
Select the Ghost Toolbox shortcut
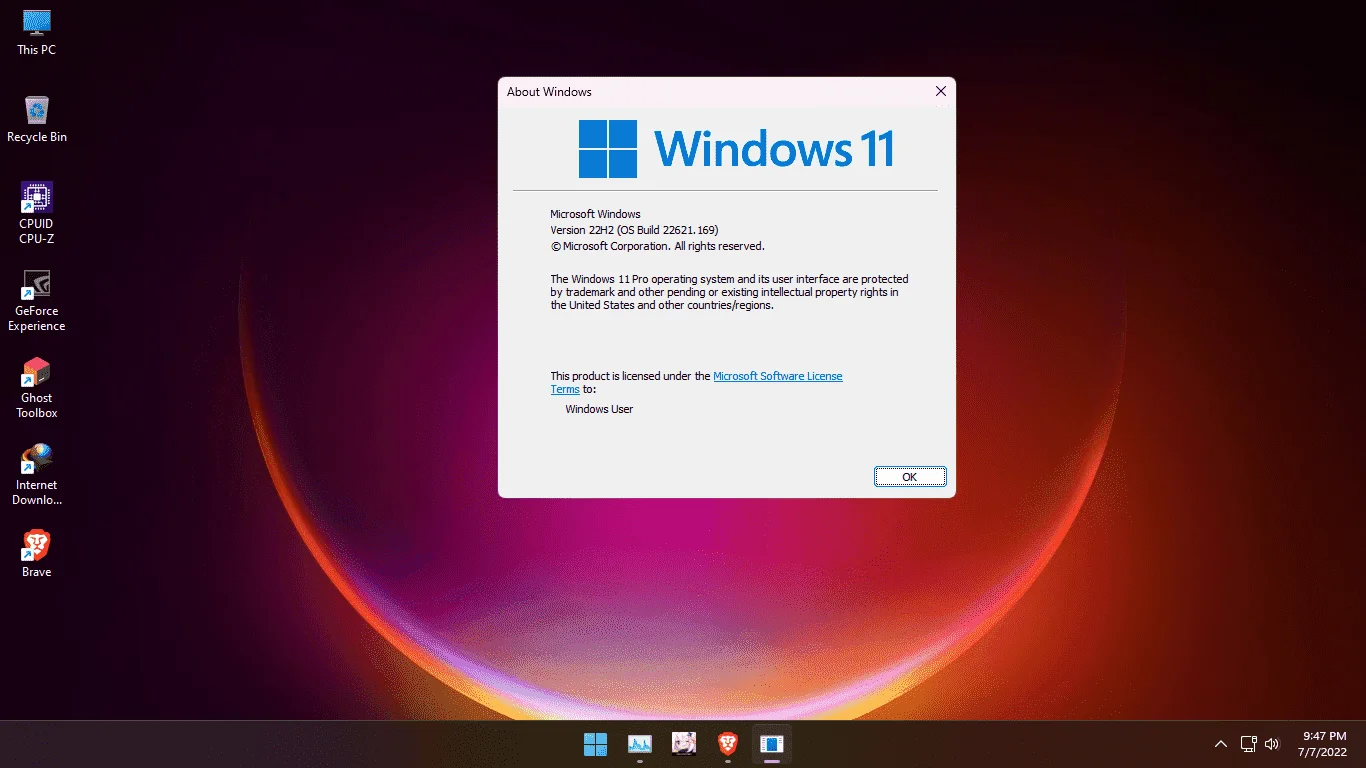(x=37, y=387)
